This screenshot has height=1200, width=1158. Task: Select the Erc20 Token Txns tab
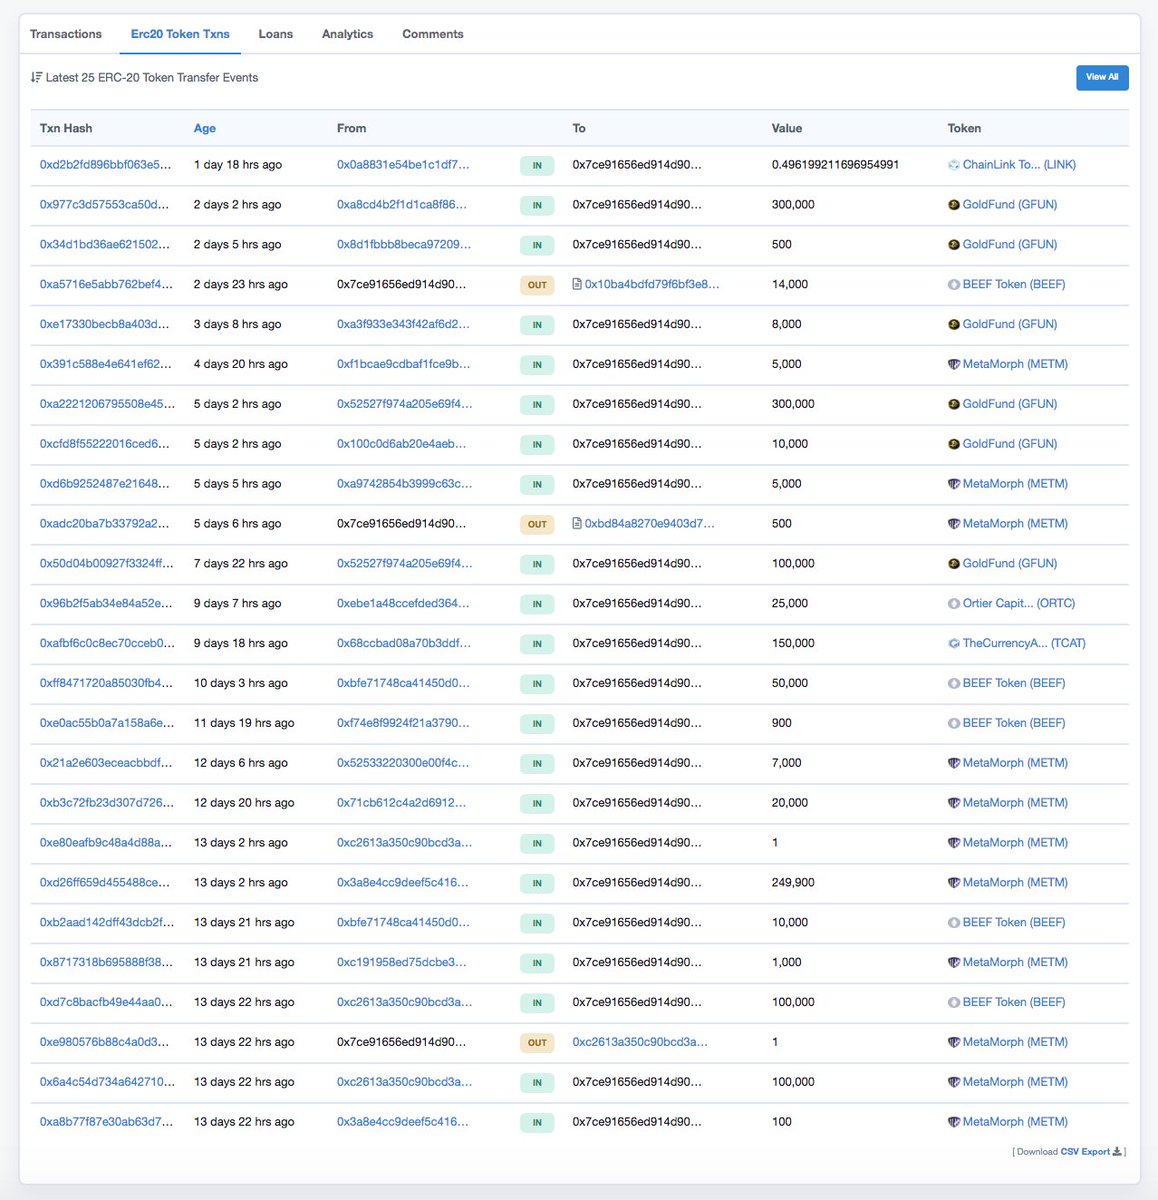coord(180,34)
